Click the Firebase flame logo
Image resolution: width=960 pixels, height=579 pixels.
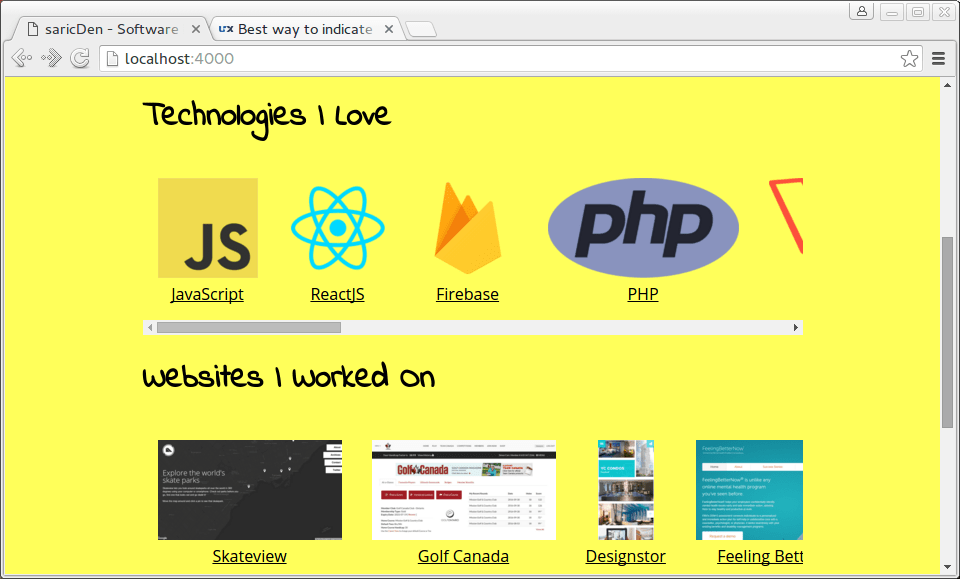pos(468,228)
